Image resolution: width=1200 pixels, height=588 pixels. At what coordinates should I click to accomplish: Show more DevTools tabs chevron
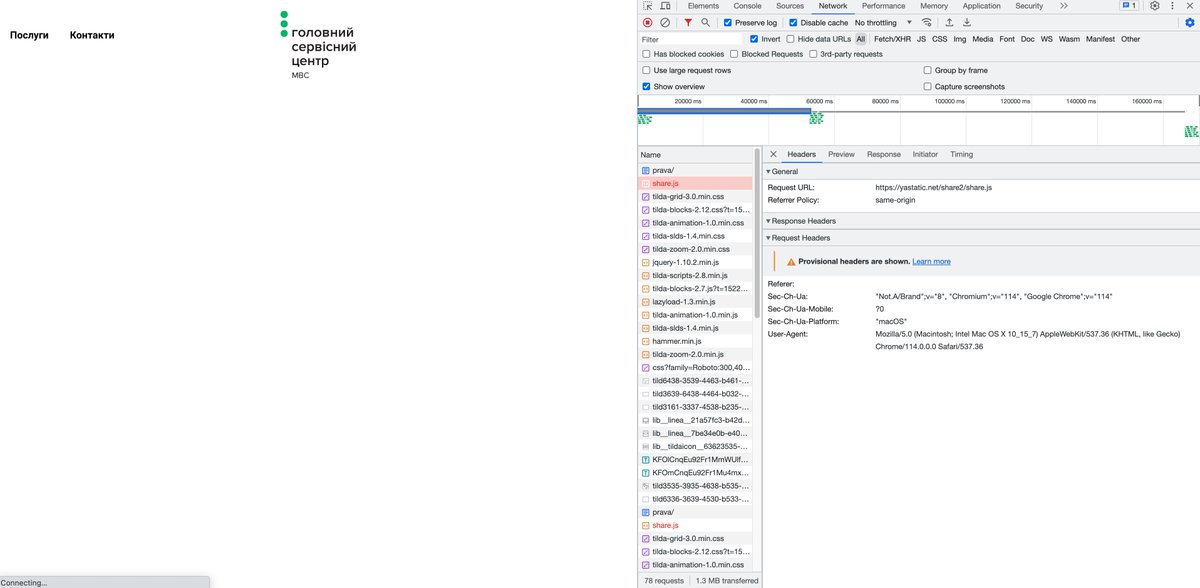tap(1063, 6)
